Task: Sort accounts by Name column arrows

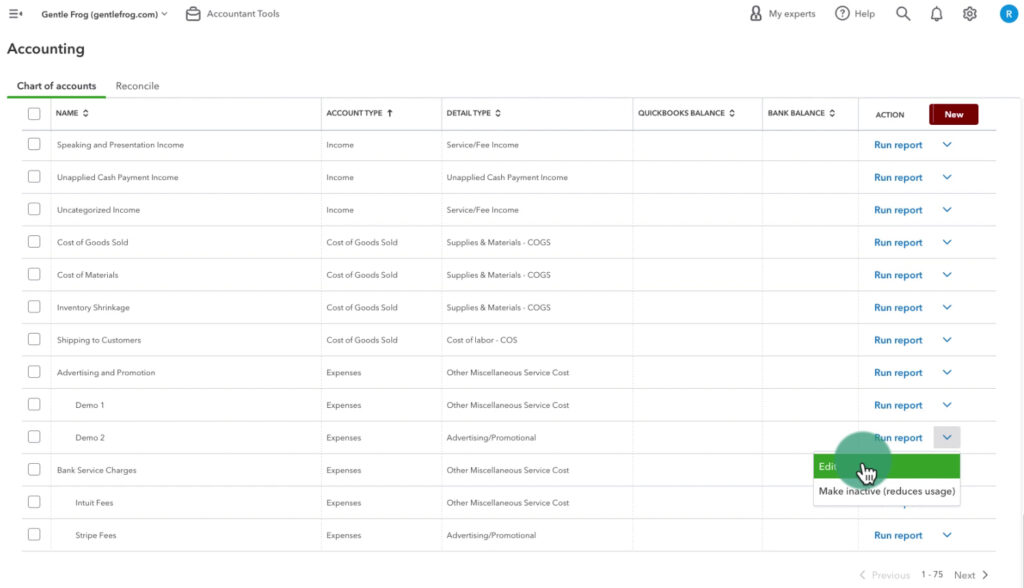Action: click(86, 113)
